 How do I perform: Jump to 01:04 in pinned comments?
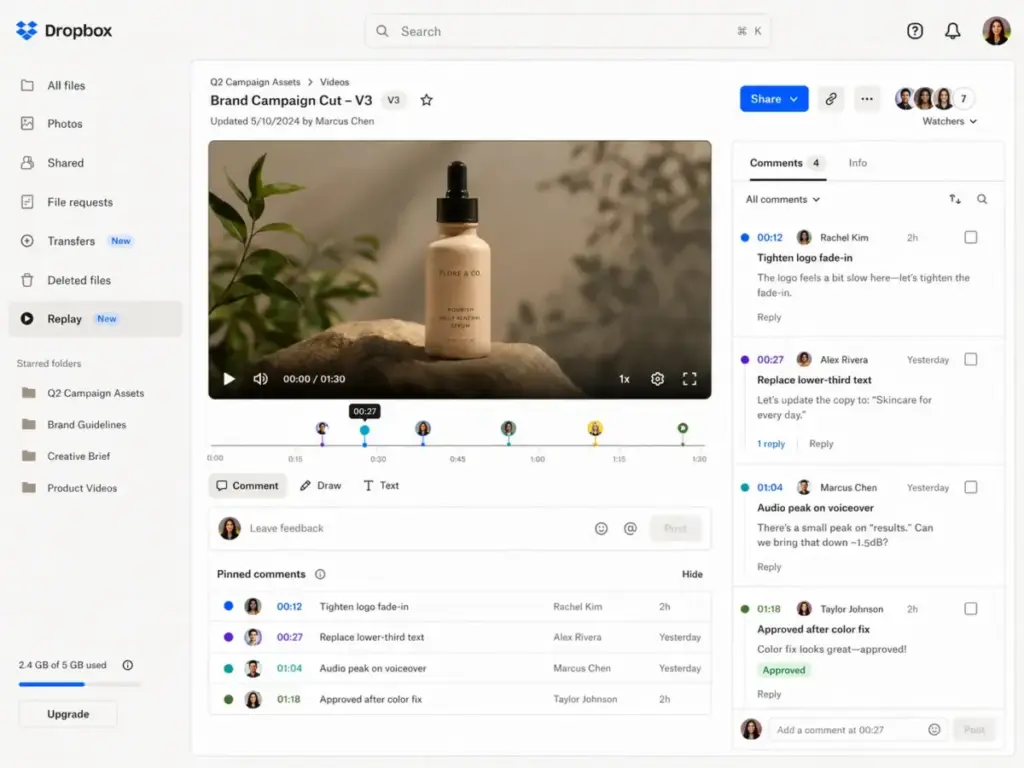tap(289, 668)
